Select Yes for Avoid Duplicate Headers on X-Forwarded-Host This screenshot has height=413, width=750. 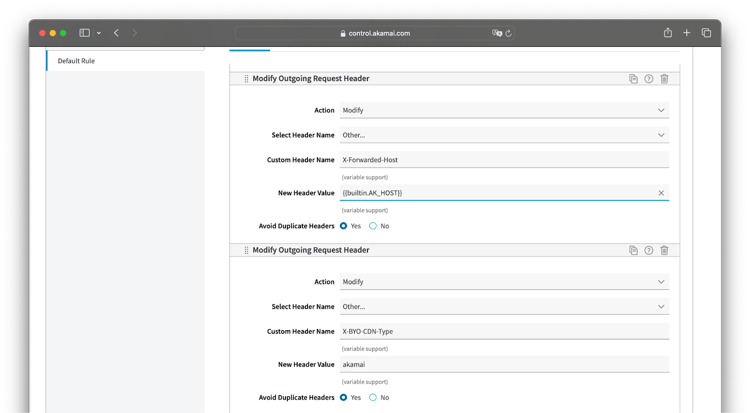(x=343, y=226)
